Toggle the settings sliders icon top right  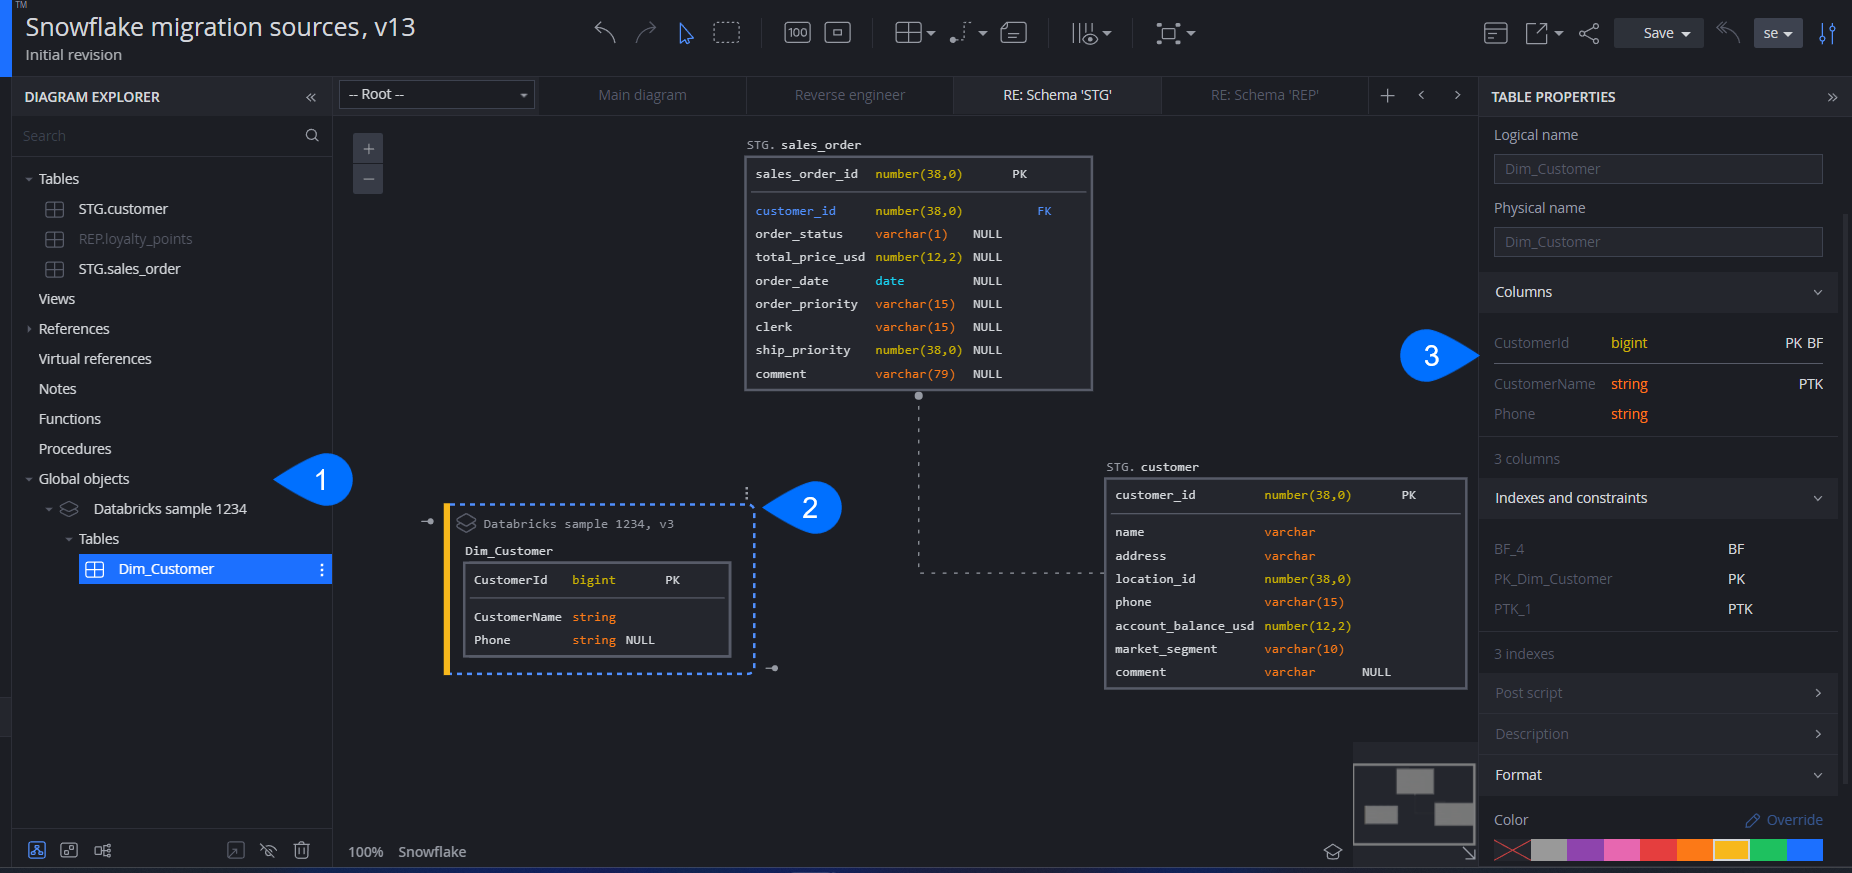pos(1827,34)
